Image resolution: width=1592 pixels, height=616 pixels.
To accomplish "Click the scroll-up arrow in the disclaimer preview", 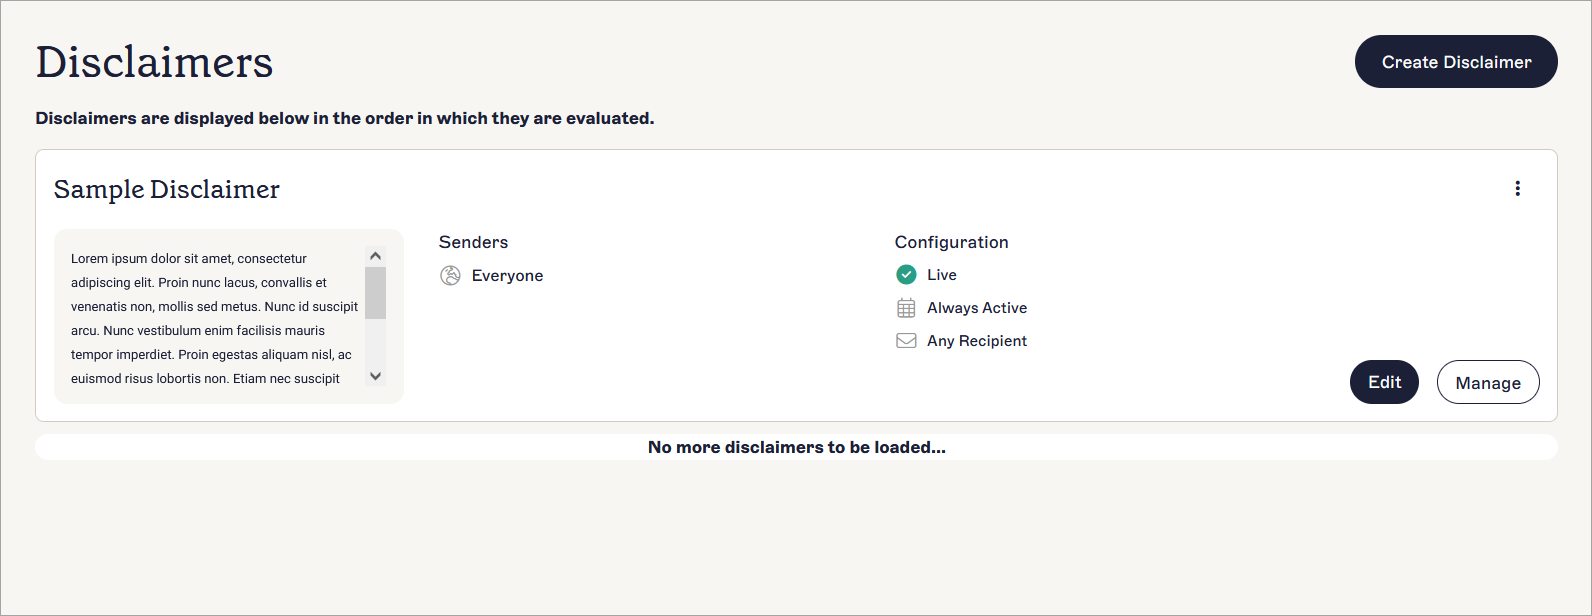I will click(x=375, y=255).
